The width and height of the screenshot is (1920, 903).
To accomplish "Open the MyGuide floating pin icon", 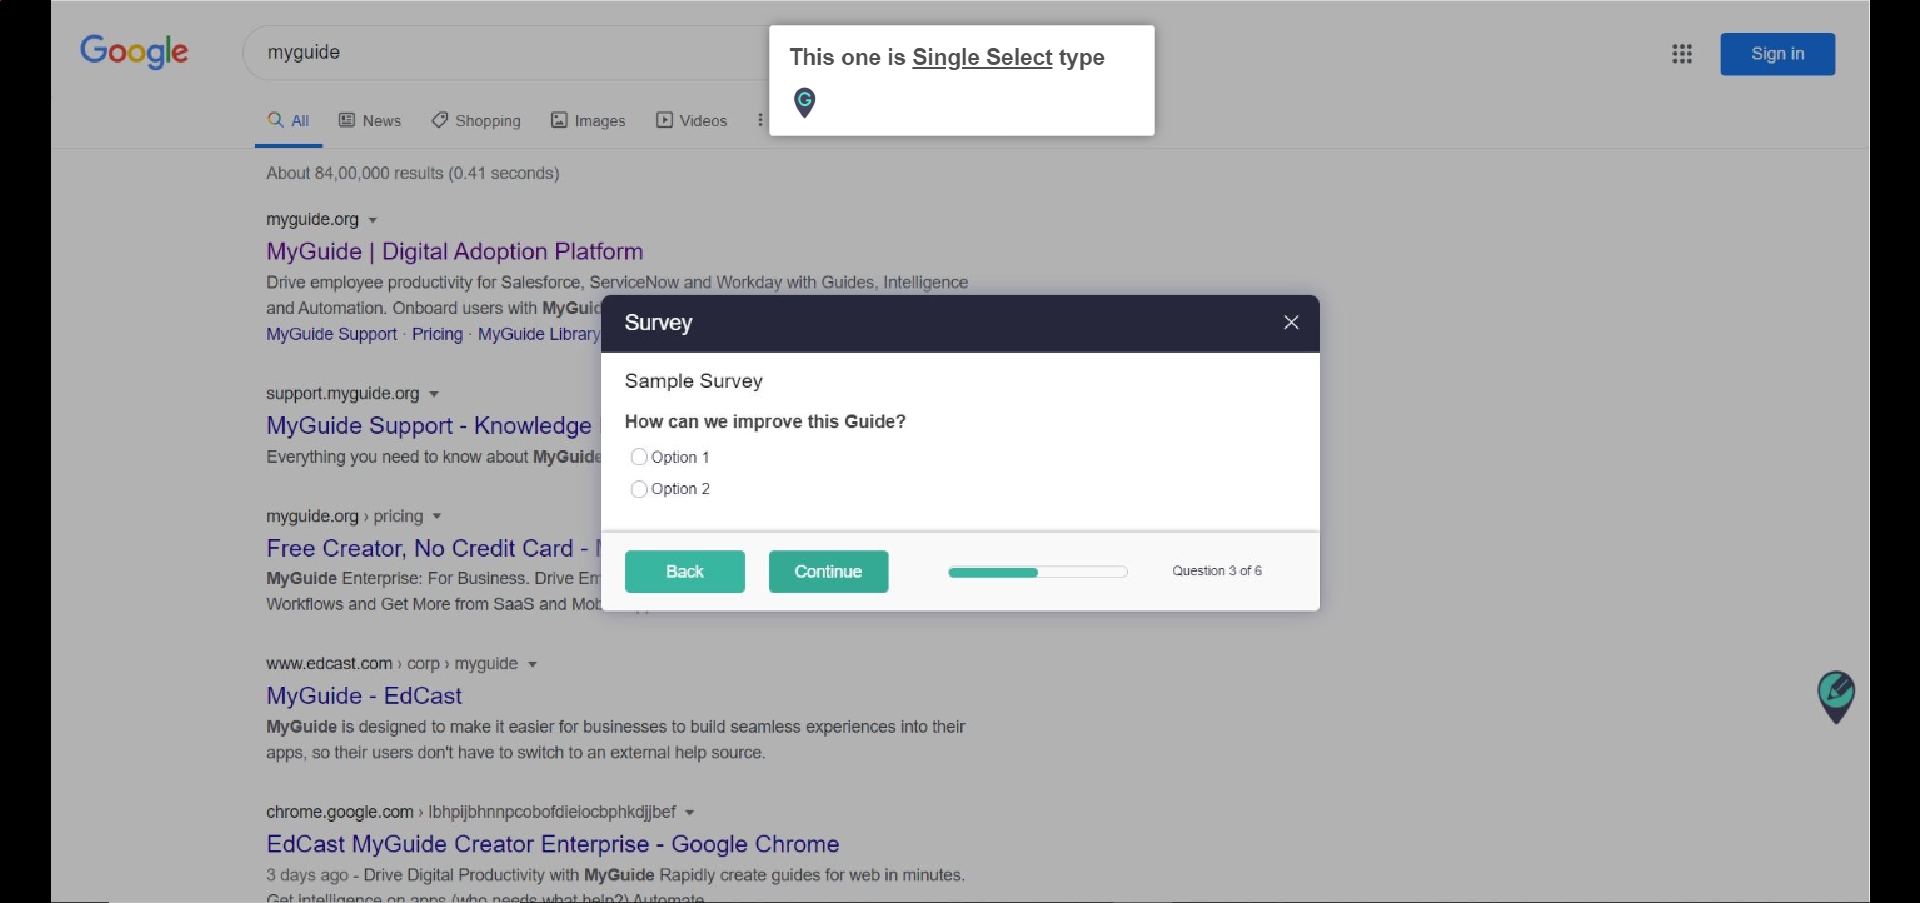I will click(x=1836, y=697).
